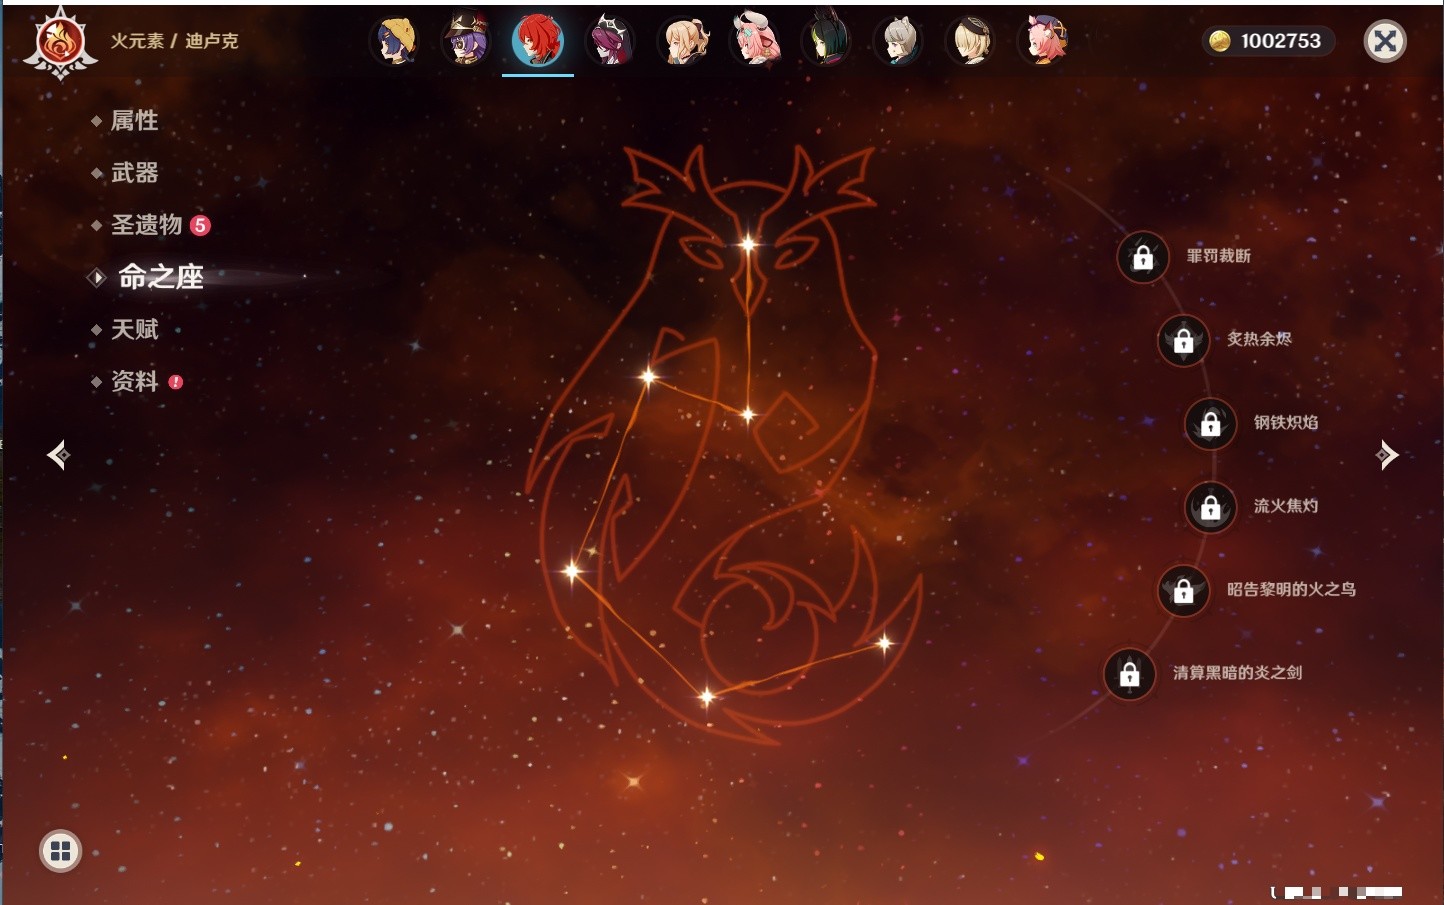The image size is (1444, 905).
Task: Click the 昭告黎明的火之鸟 label
Action: point(1291,589)
